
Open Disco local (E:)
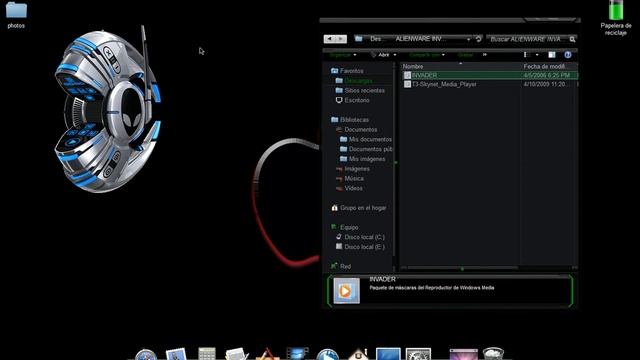pos(360,247)
